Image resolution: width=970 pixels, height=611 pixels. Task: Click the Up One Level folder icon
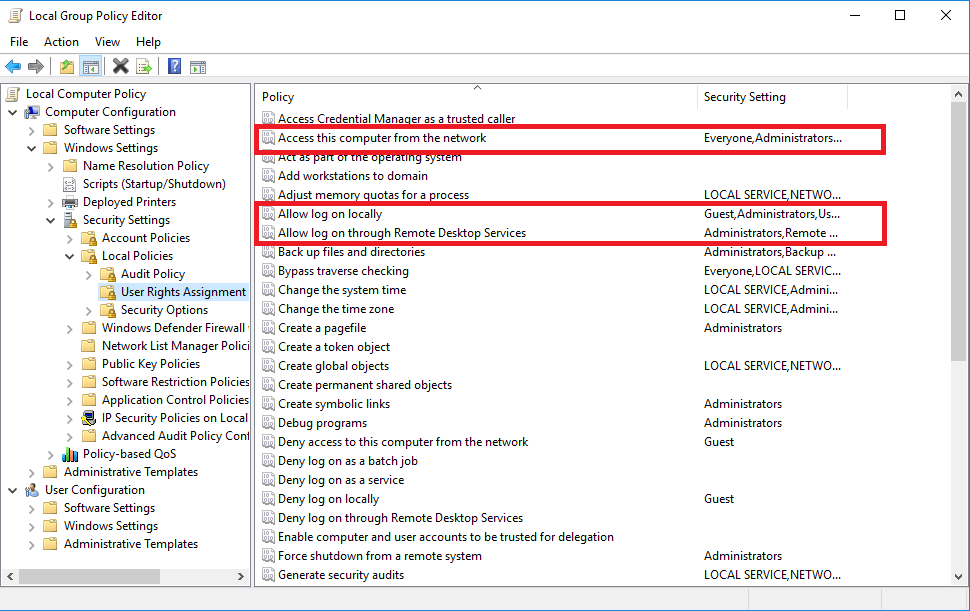[66, 67]
